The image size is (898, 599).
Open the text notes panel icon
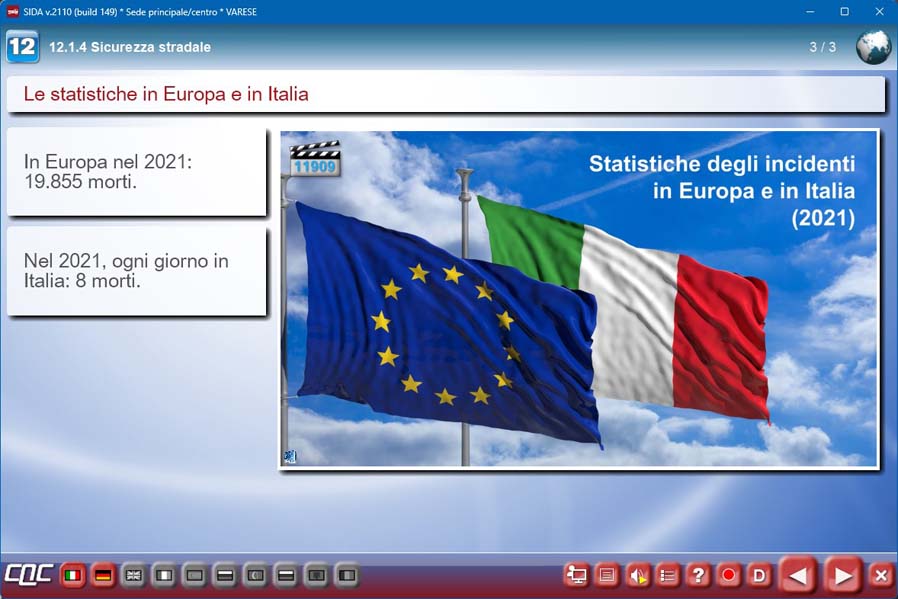click(606, 575)
